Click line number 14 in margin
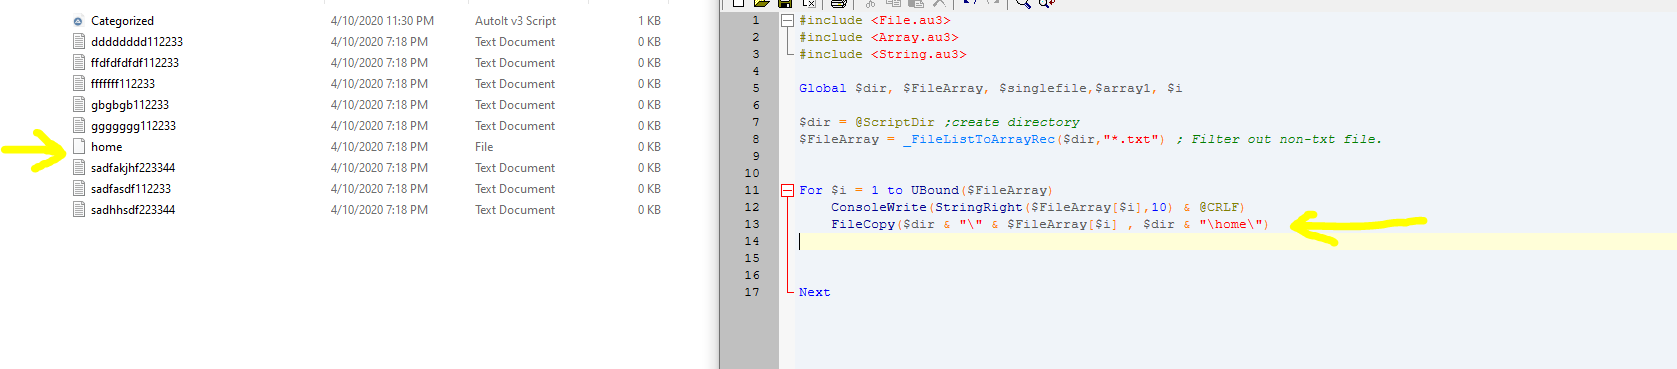Viewport: 1677px width, 369px height. pos(752,241)
